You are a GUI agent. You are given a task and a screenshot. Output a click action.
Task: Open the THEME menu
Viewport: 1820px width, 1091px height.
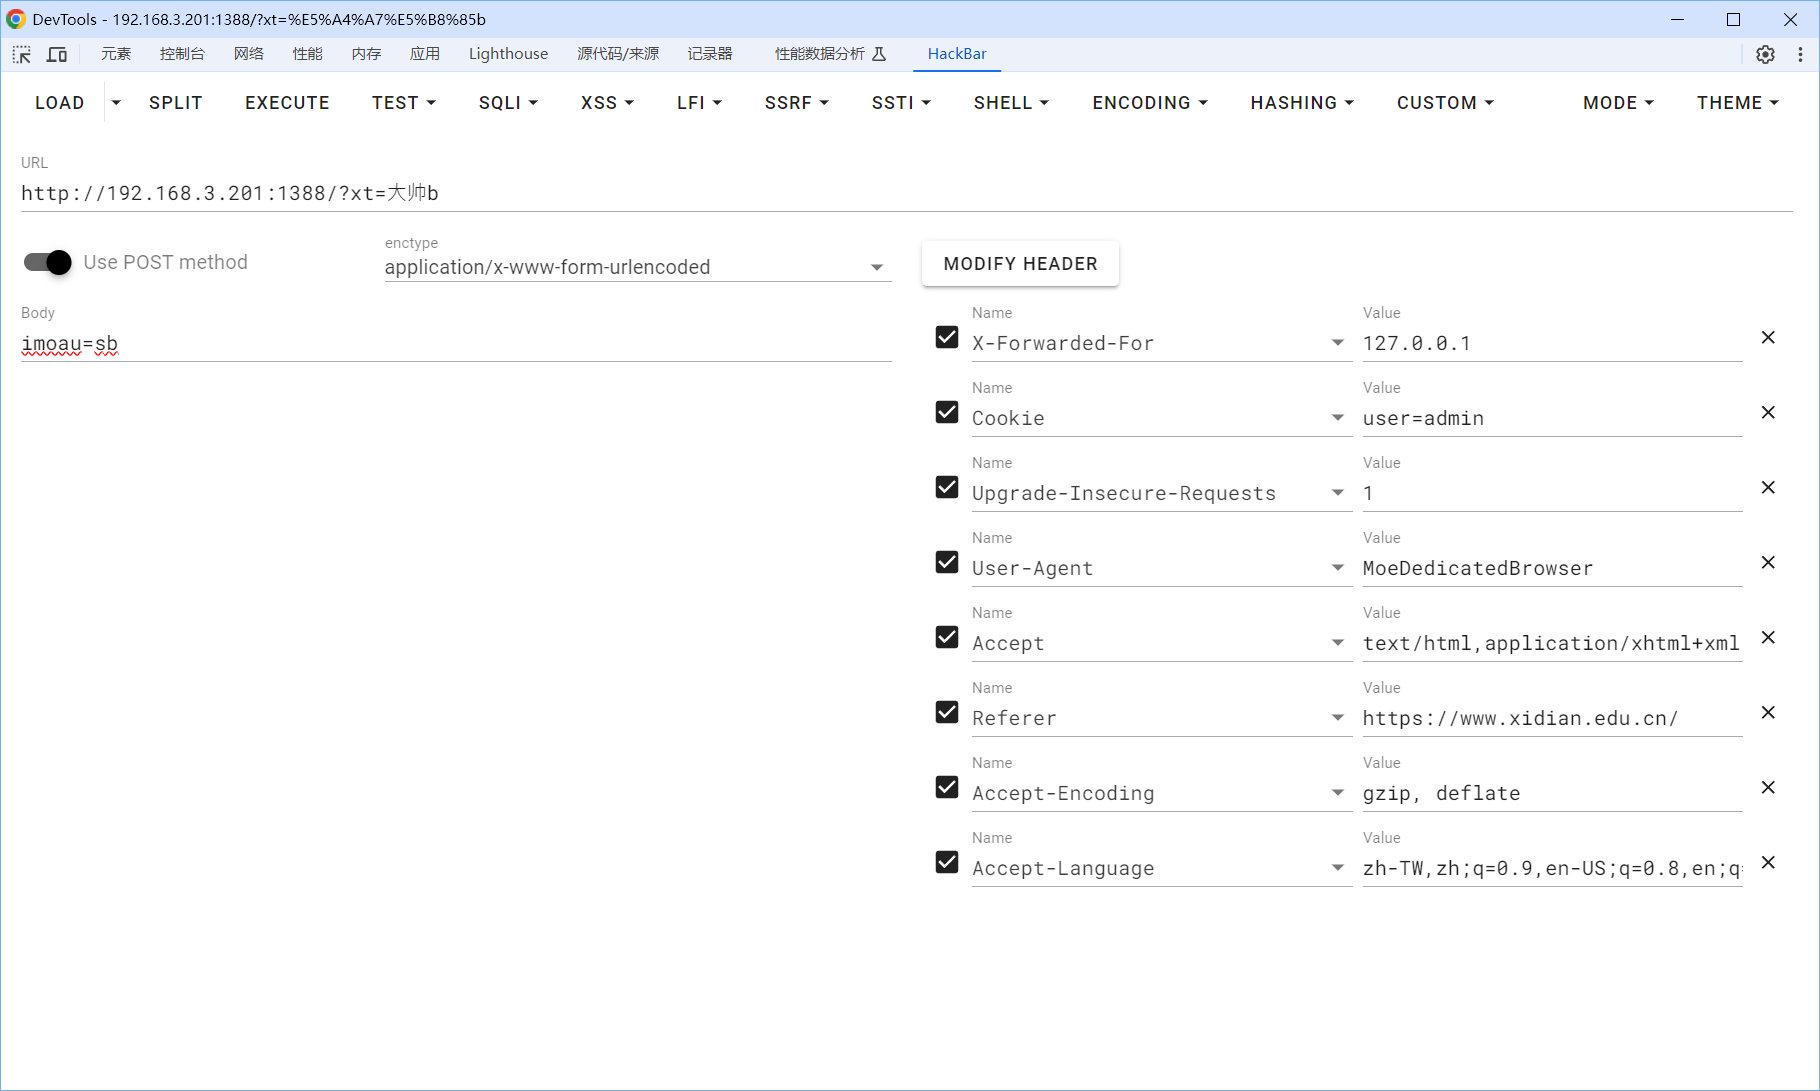pos(1737,103)
